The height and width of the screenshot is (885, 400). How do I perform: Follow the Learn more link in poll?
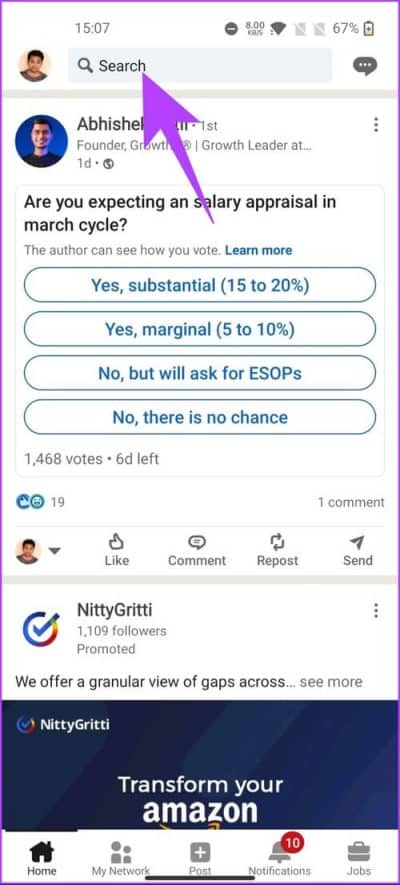(x=258, y=250)
